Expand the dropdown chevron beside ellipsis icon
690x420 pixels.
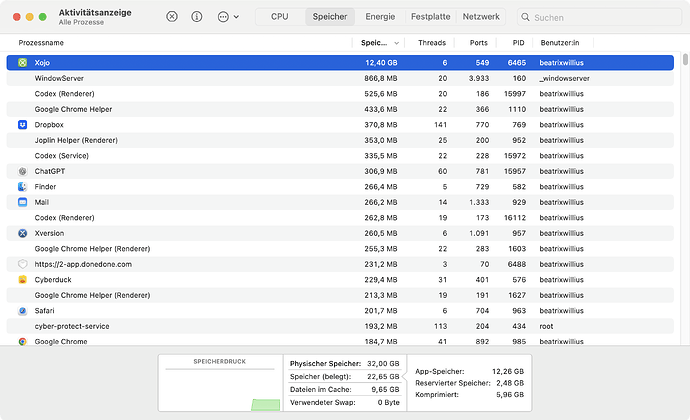point(236,17)
